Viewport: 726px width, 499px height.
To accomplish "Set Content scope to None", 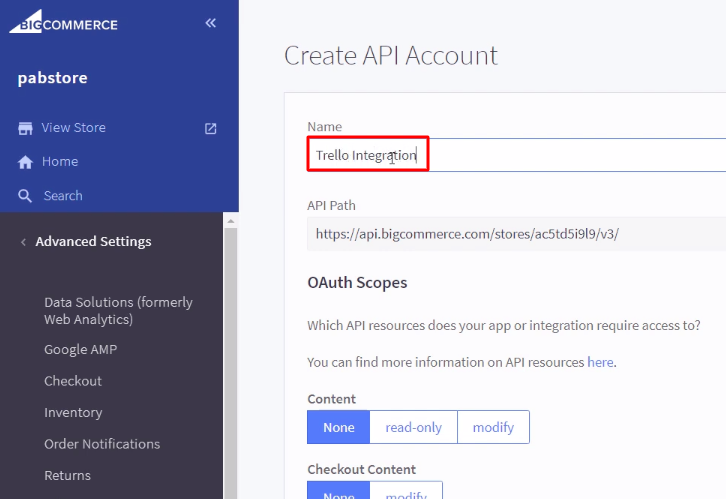I will click(x=338, y=427).
